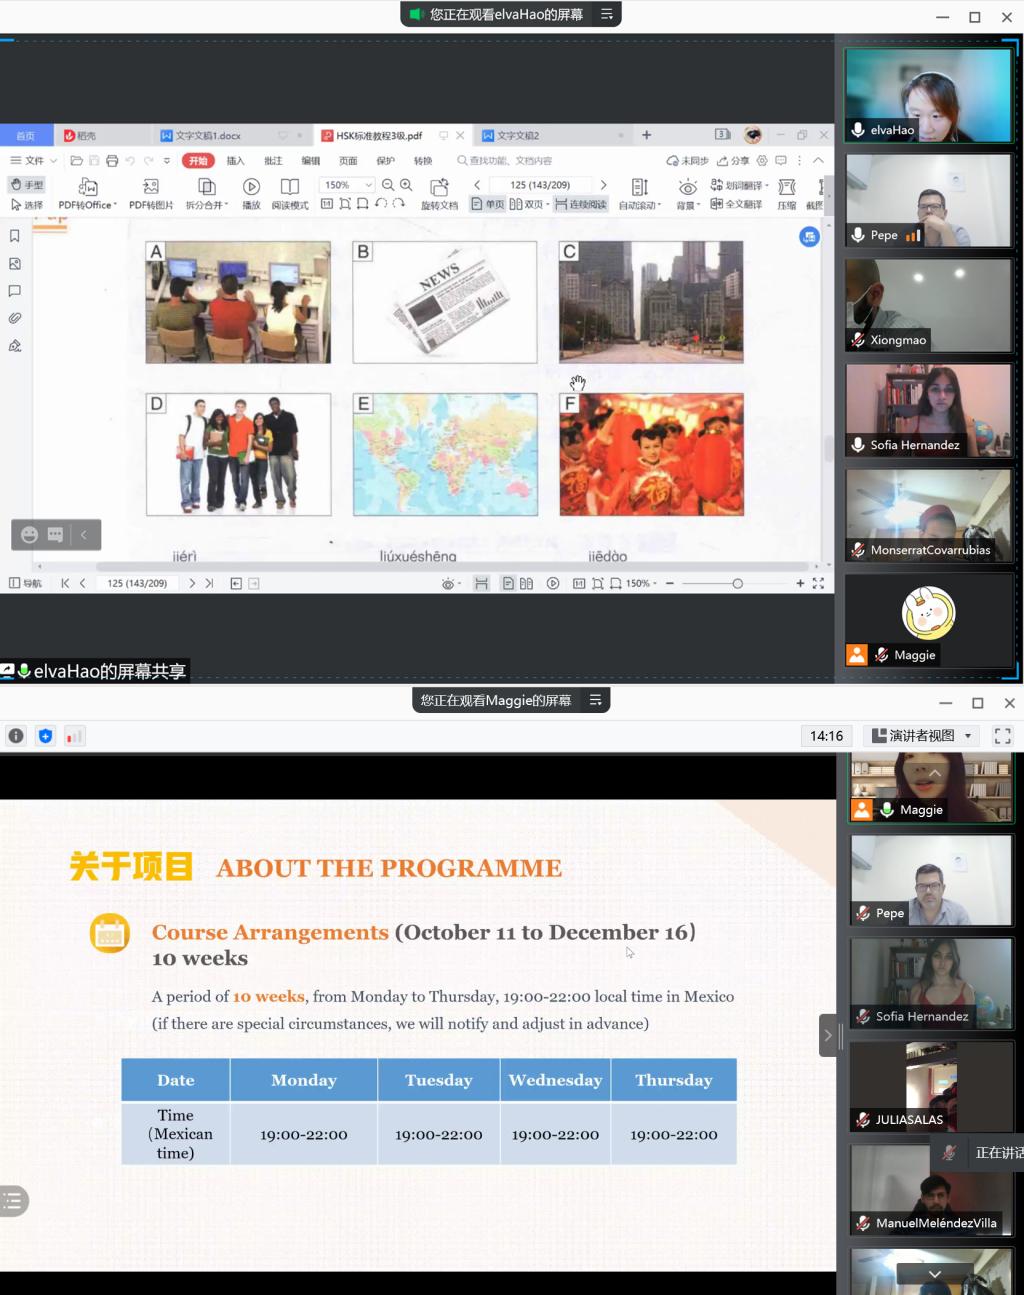This screenshot has height=1295, width=1024.
Task: Click the zoom out magnifier in PDF toolbar
Action: [x=388, y=185]
